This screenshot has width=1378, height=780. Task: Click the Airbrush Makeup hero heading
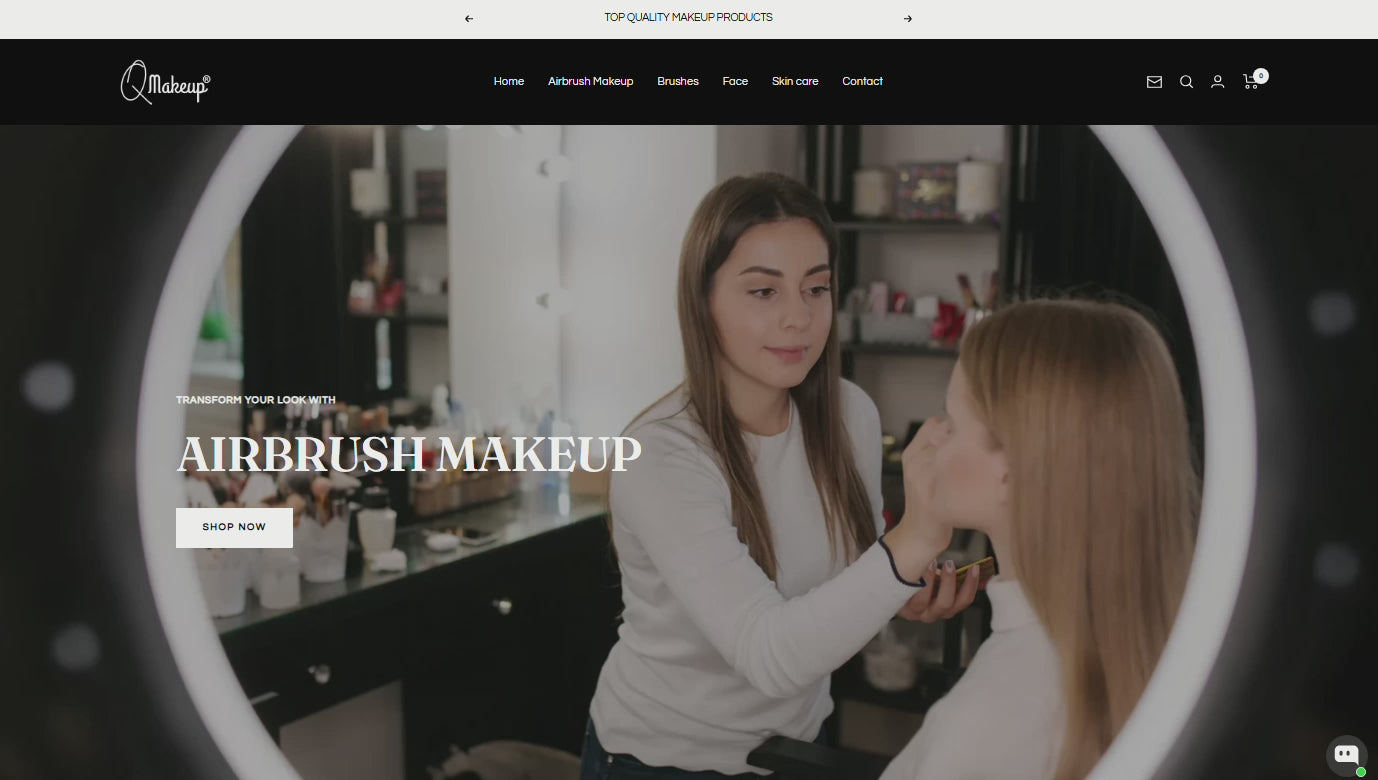point(408,454)
